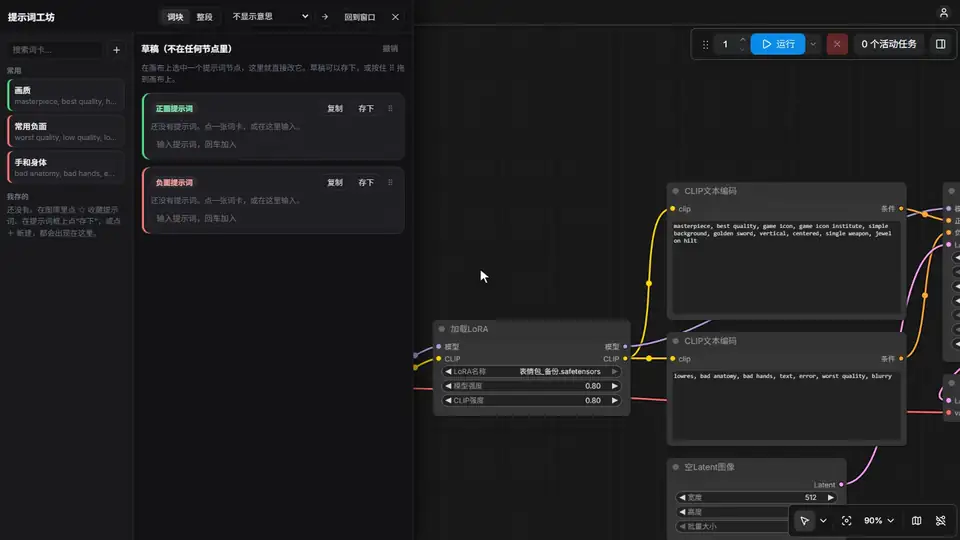Grab the drag handle on the 负面提示词 card
The height and width of the screenshot is (540, 960).
(x=390, y=182)
